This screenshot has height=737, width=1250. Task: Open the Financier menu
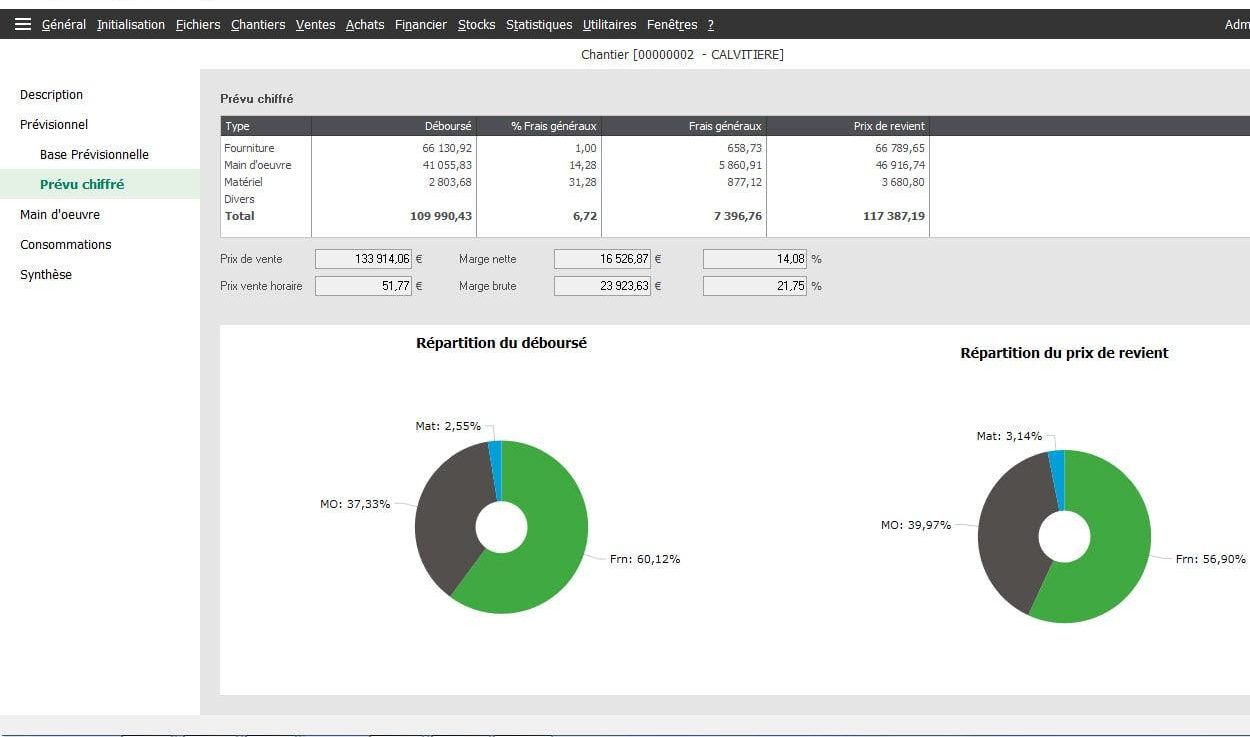[419, 24]
